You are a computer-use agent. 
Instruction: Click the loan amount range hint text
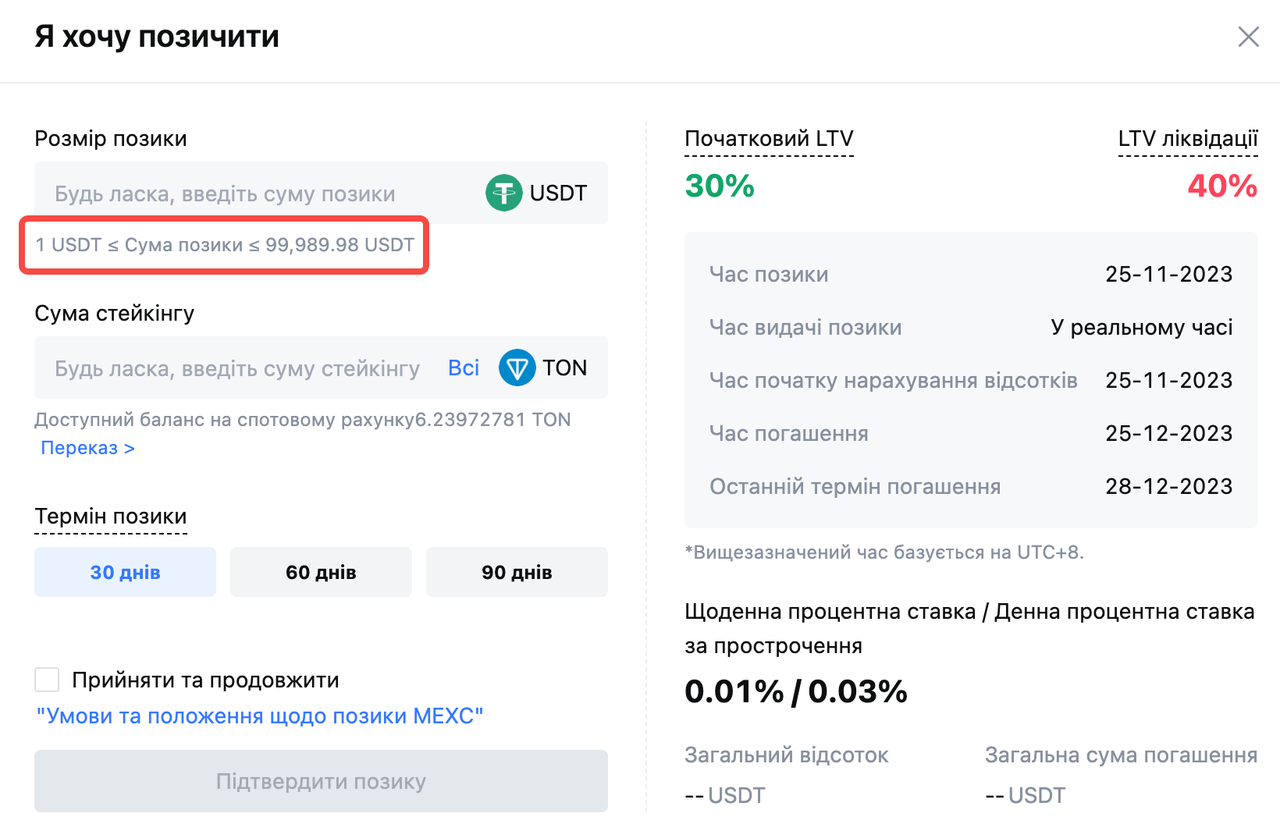click(x=225, y=245)
